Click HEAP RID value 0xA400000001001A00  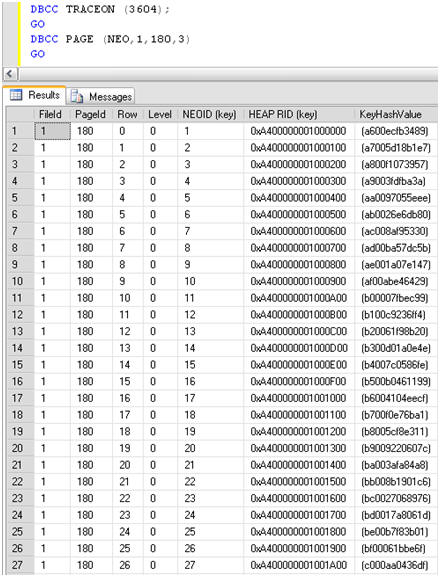pos(298,565)
